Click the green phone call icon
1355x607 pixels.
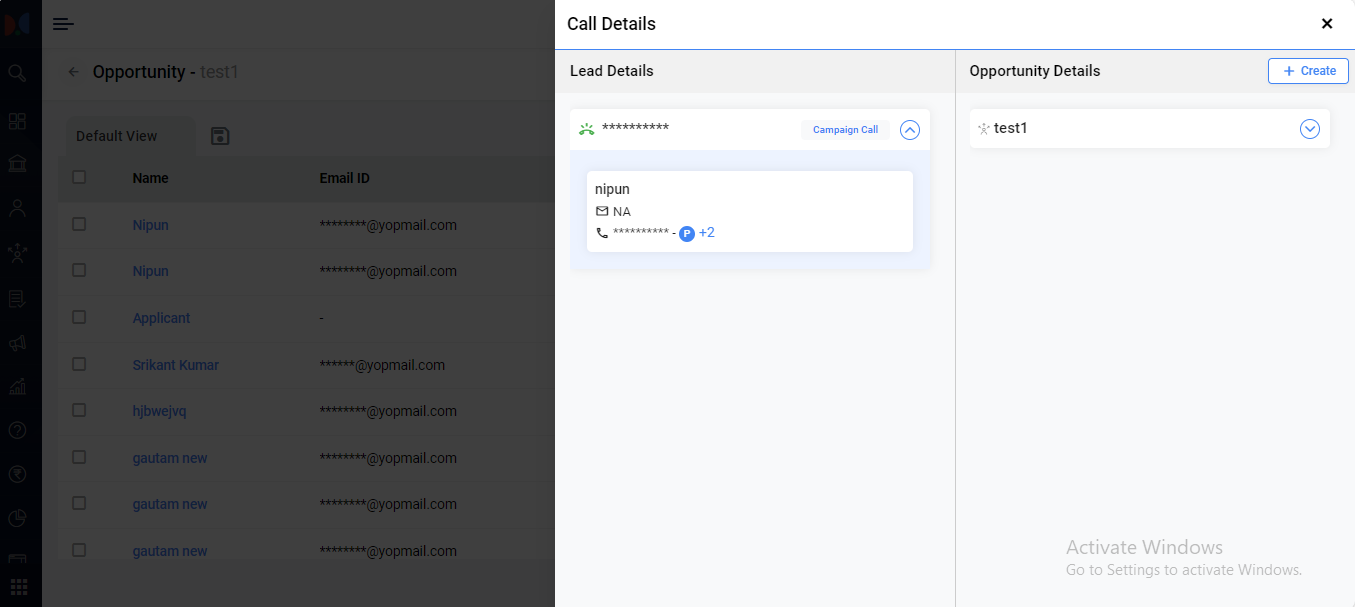(586, 129)
